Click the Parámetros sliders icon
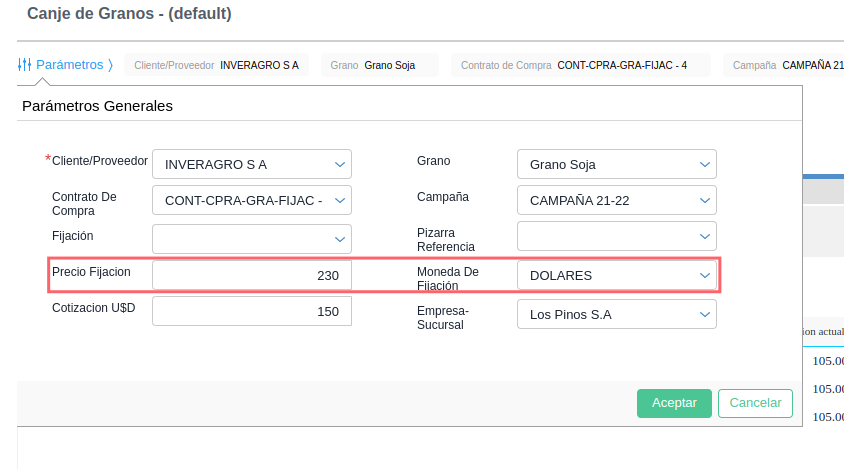Image resolution: width=844 pixels, height=469 pixels. [x=25, y=65]
